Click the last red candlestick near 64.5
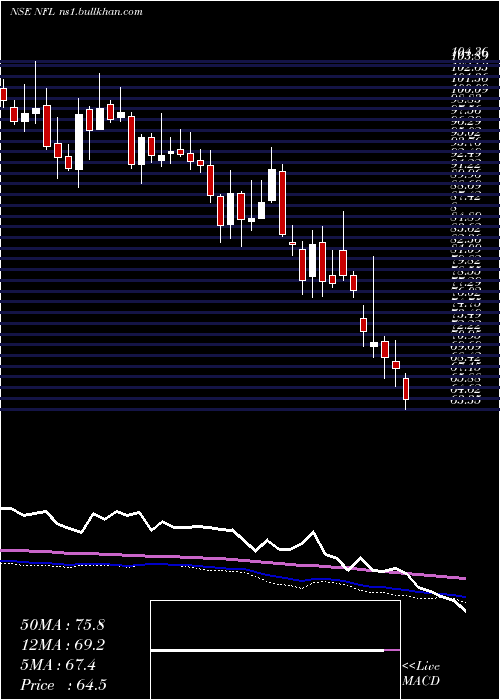This screenshot has width=500, height=700. (406, 389)
